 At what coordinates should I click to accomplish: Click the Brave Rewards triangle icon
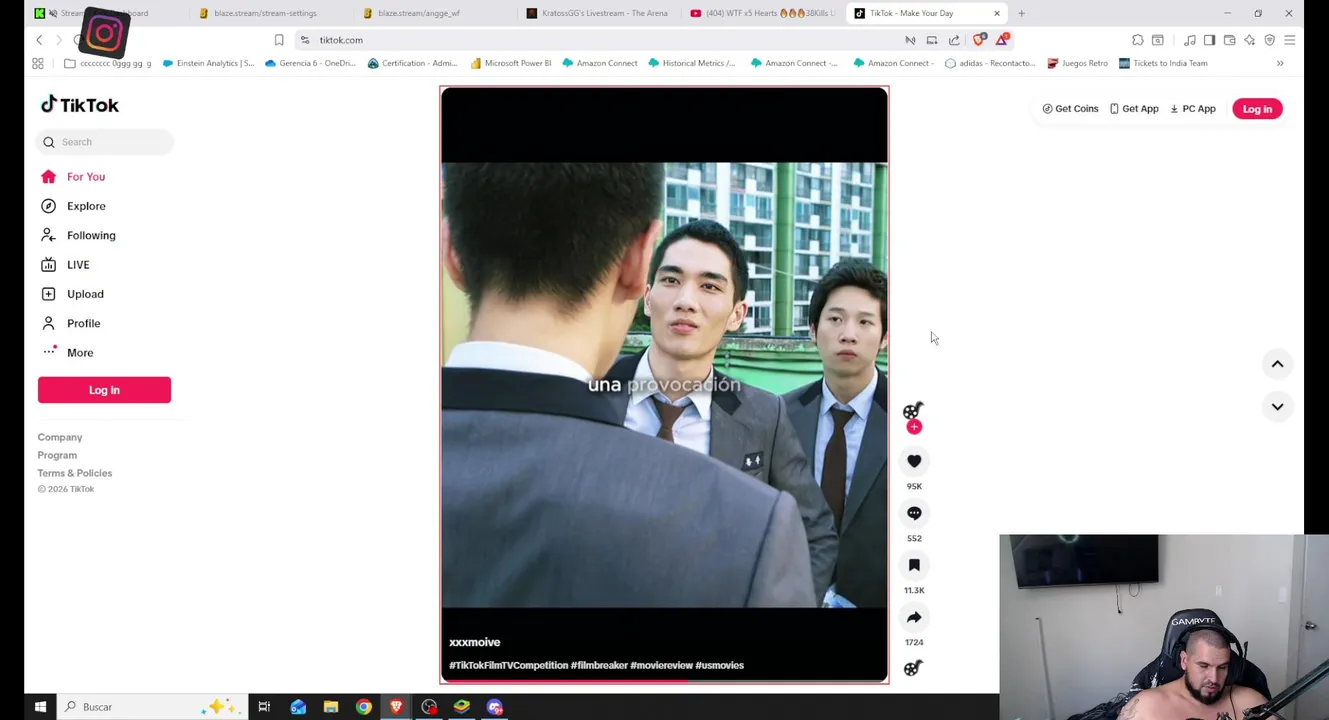(x=1003, y=40)
